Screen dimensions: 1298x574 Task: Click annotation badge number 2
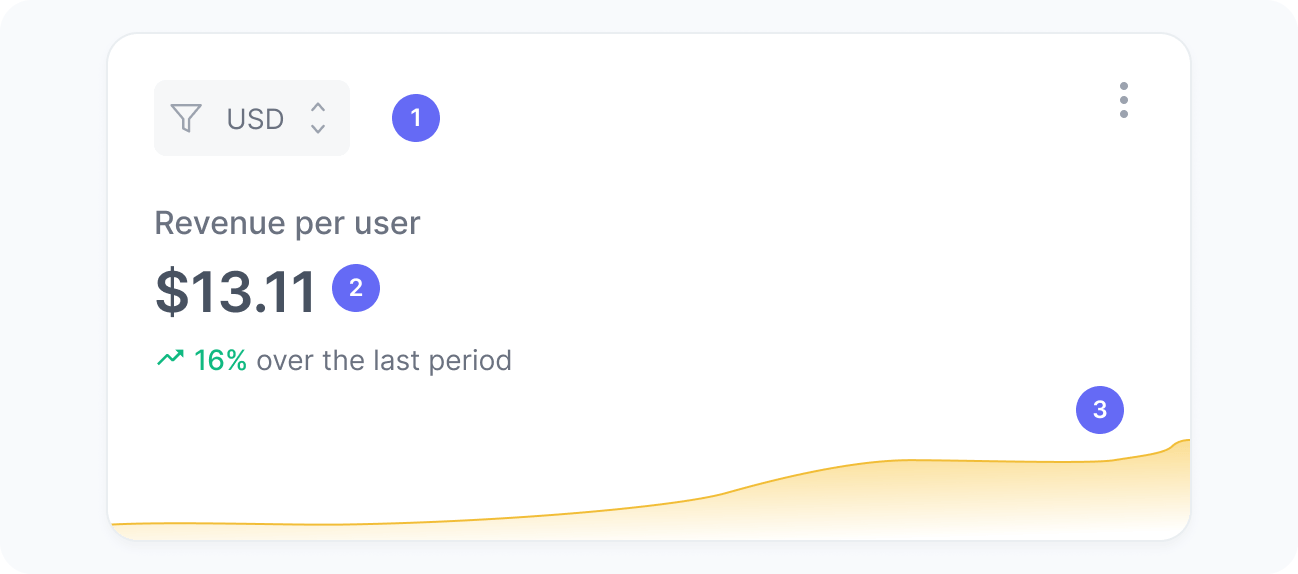(x=356, y=288)
